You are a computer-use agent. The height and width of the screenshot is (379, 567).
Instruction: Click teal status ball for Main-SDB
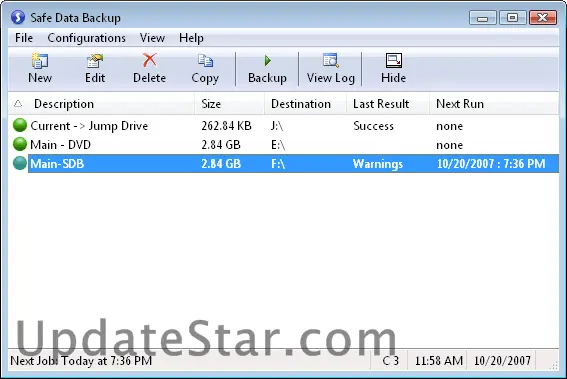tap(20, 163)
